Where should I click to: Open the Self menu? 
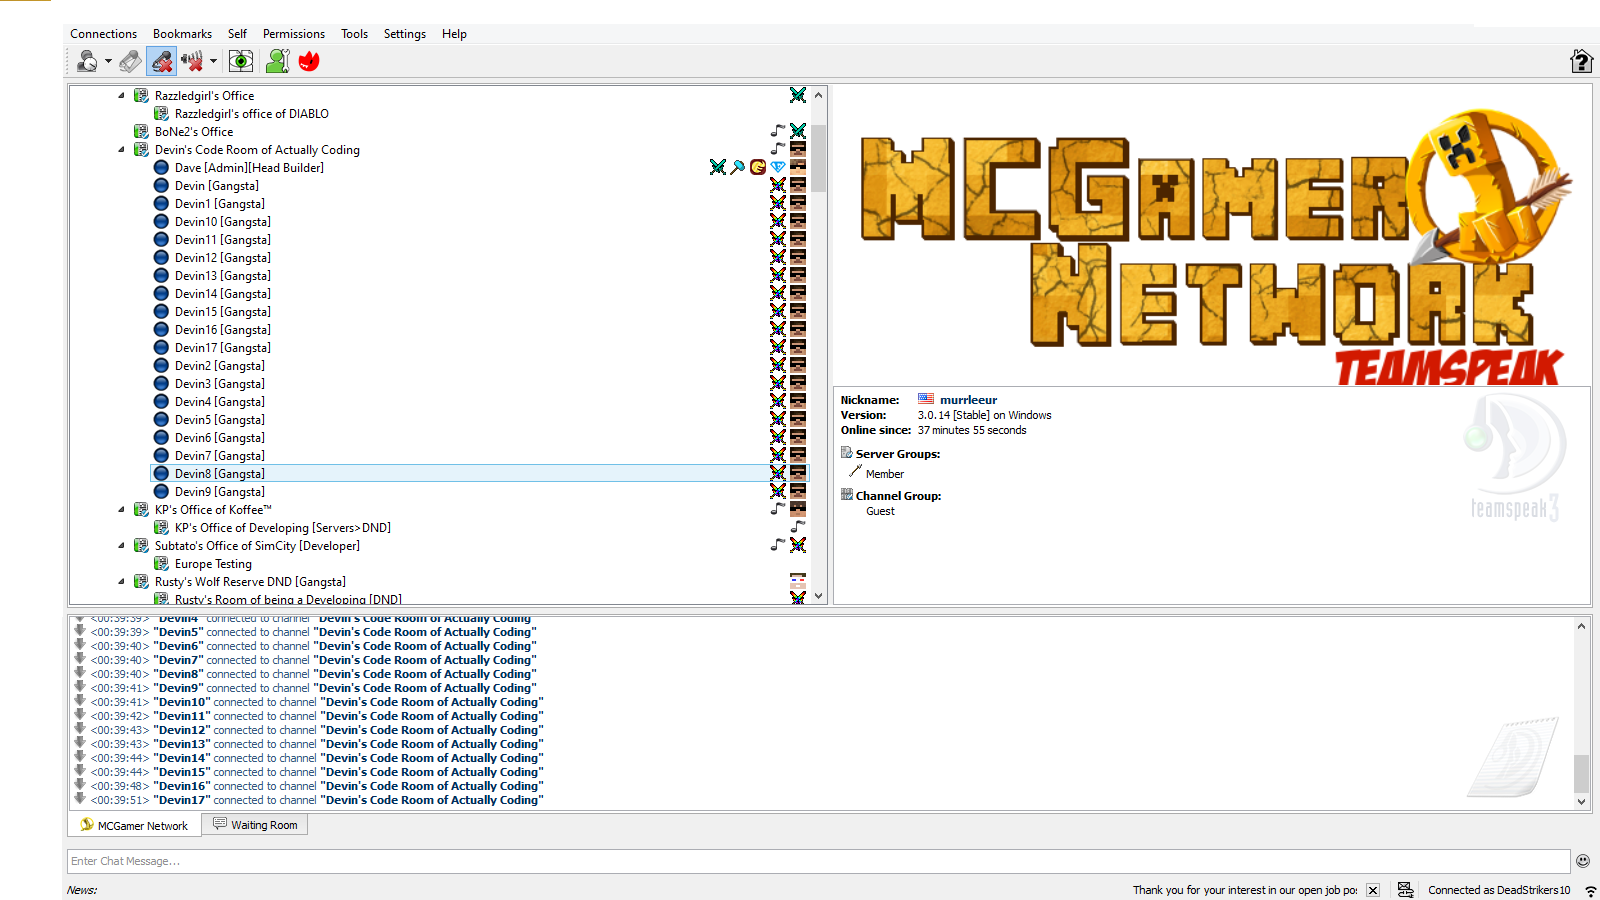coord(237,34)
